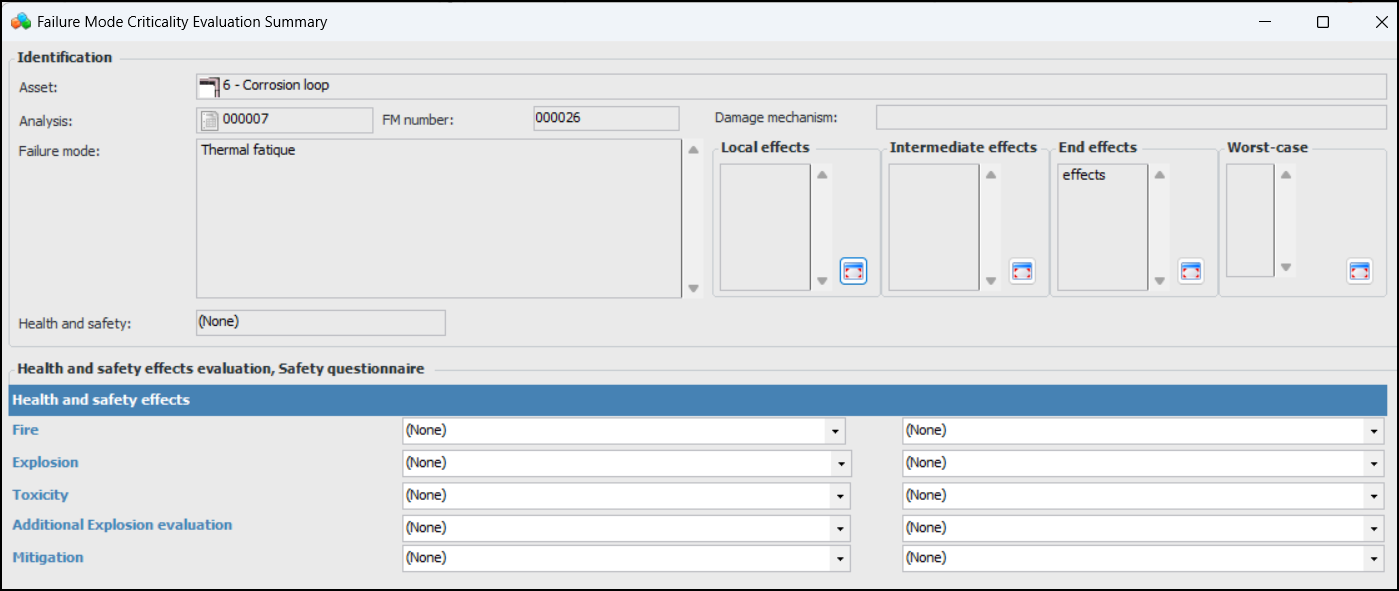Screen dimensions: 1399x591
Task: Open the first Fire dropdown
Action: 834,431
